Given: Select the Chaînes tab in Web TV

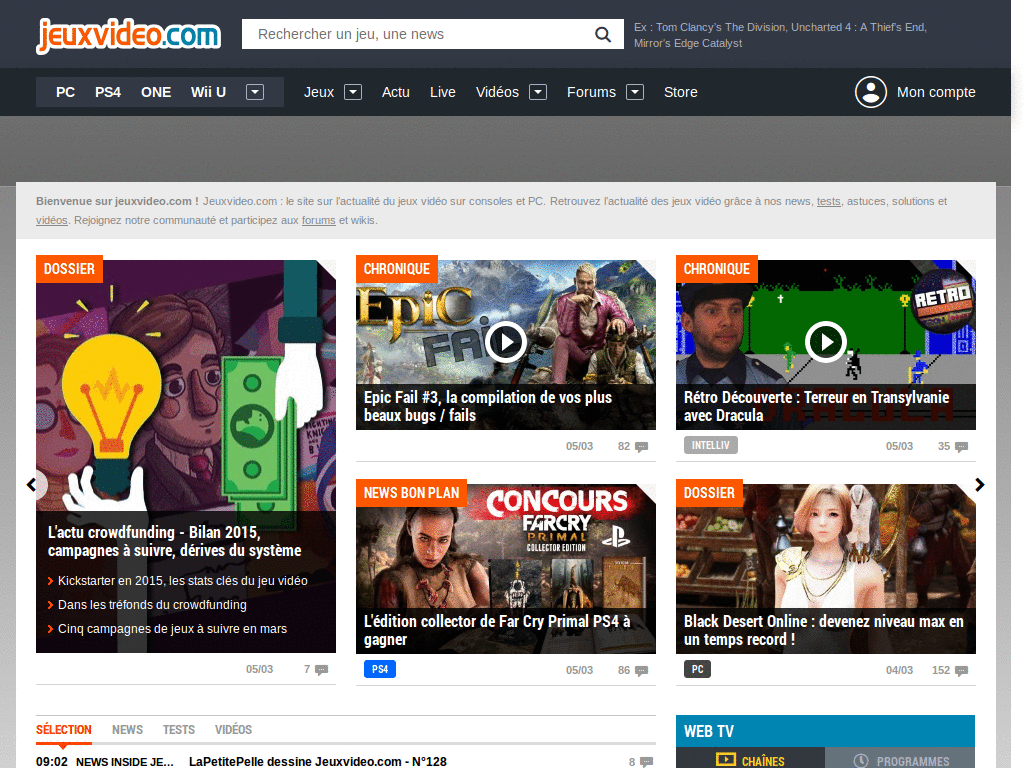Looking at the screenshot, I should point(750,760).
